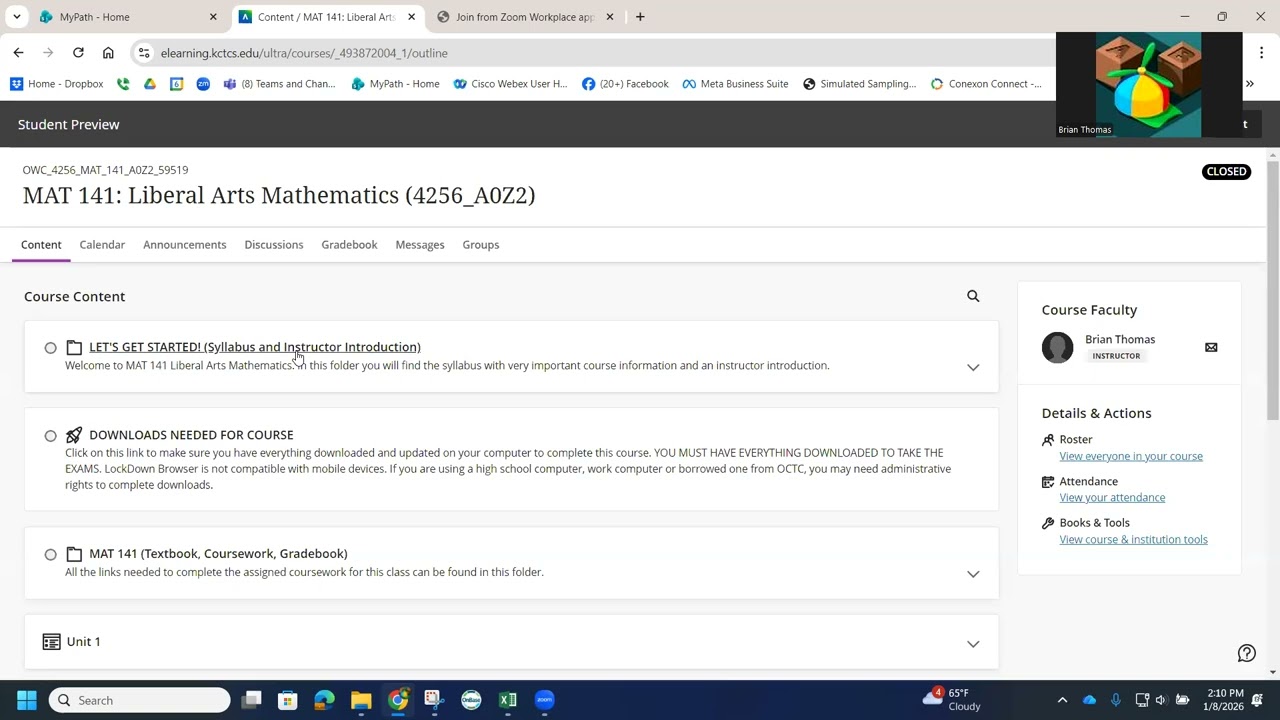Expand the MAT 141 Textbook Coursework folder chevron
The image size is (1280, 720).
(973, 574)
